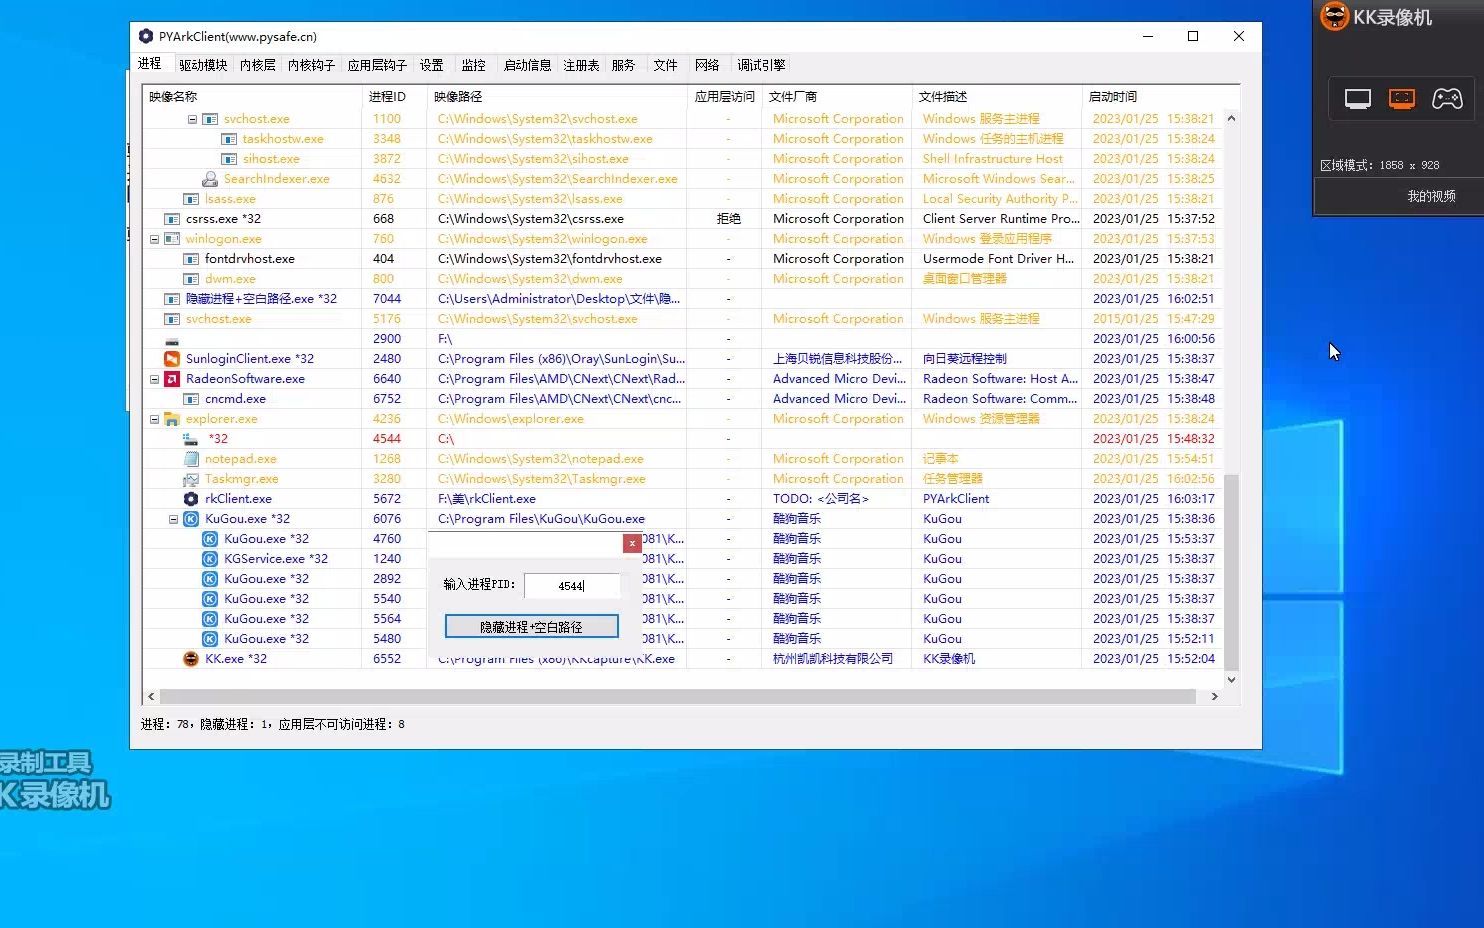The width and height of the screenshot is (1484, 928).
Task: Open the 文件 tab
Action: pyautogui.click(x=666, y=65)
